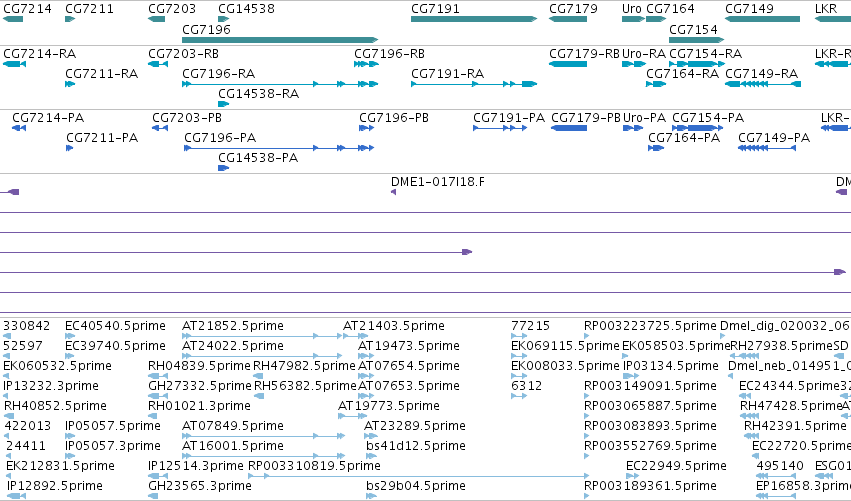Select the CG7179-PB protein label
Image resolution: width=851 pixels, height=501 pixels.
pyautogui.click(x=586, y=118)
